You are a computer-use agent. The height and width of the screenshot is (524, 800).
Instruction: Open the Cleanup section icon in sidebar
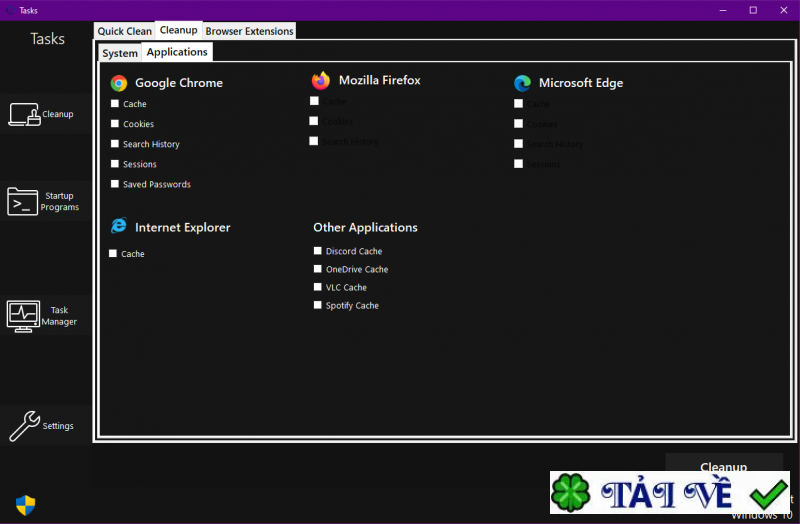(x=24, y=114)
